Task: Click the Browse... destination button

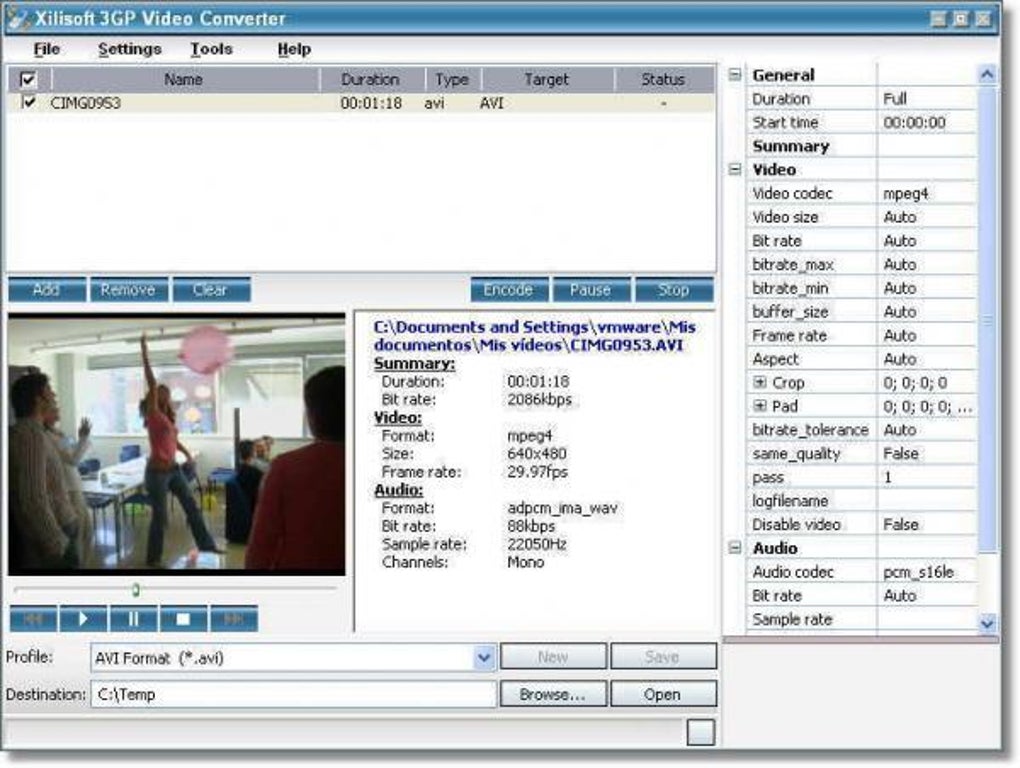Action: pos(553,694)
